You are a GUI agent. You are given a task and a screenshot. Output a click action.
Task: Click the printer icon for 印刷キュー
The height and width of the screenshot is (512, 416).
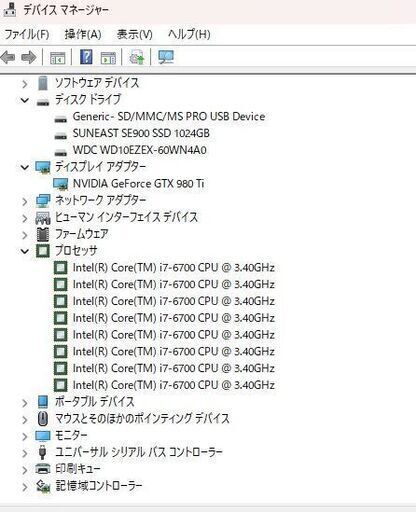[x=43, y=469]
